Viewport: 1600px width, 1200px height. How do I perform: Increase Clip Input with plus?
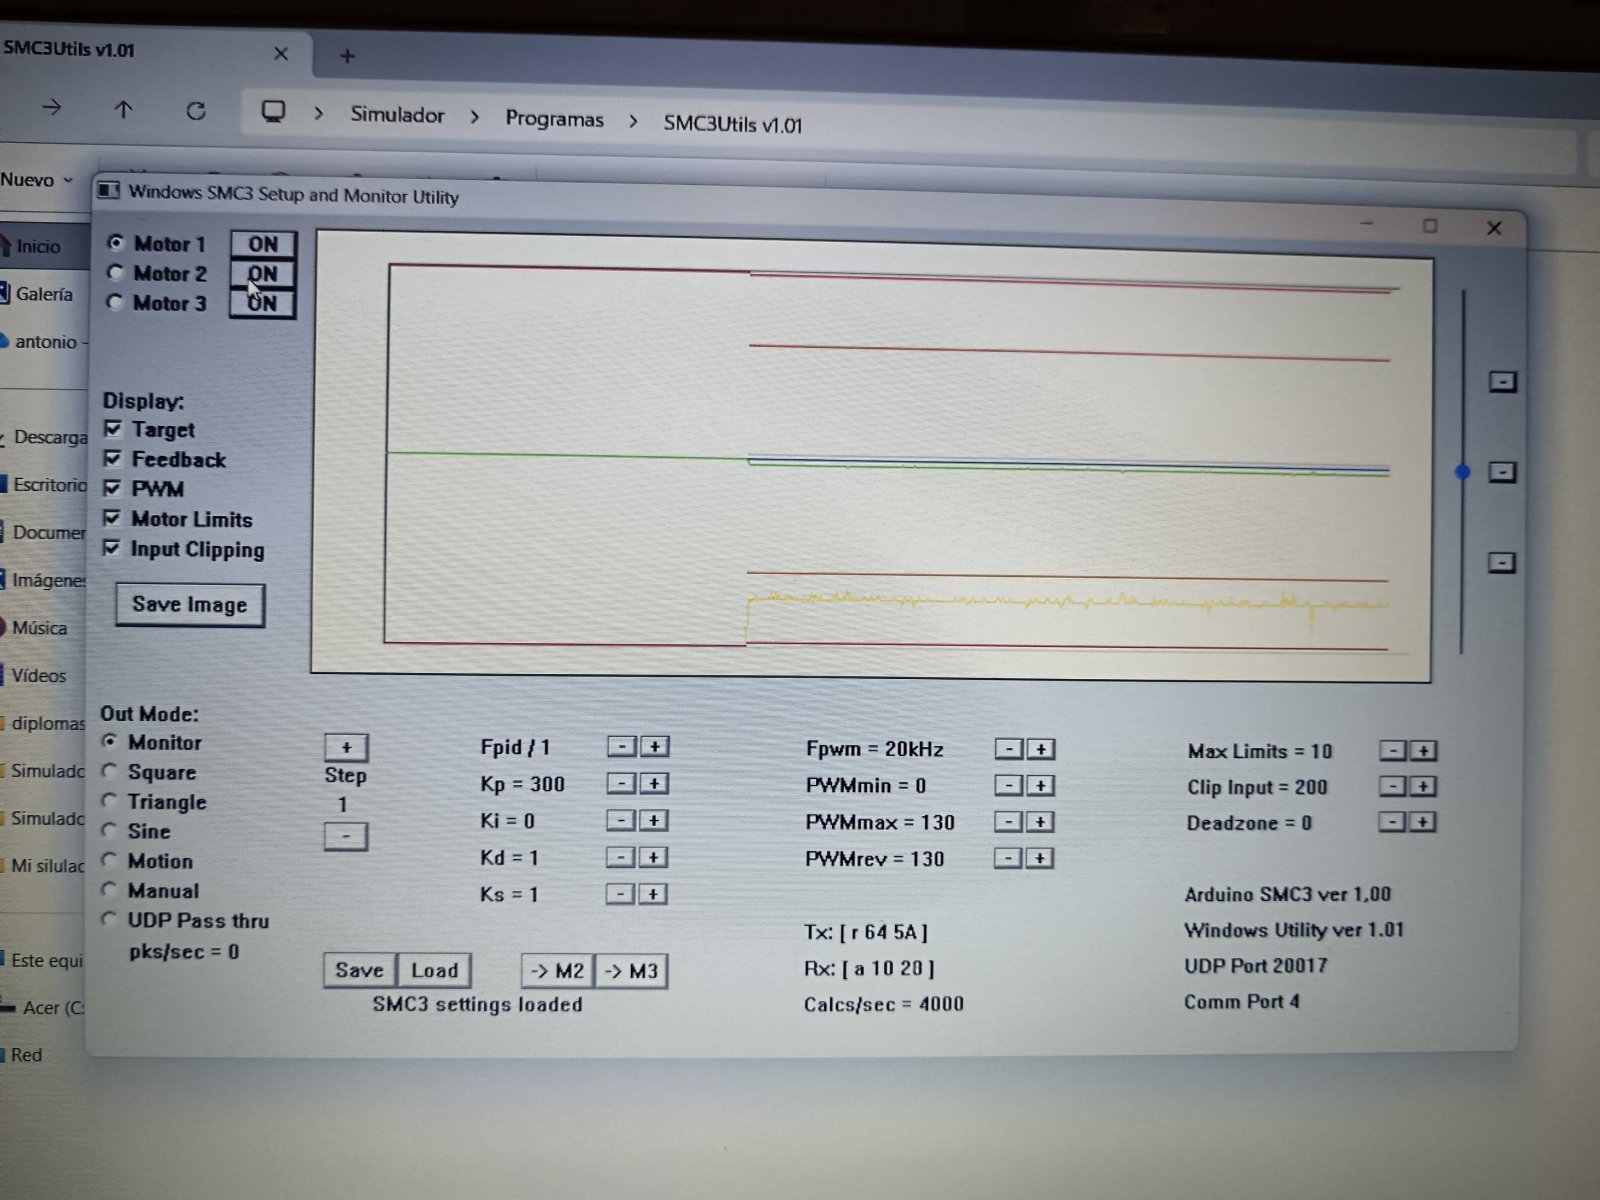point(1423,786)
